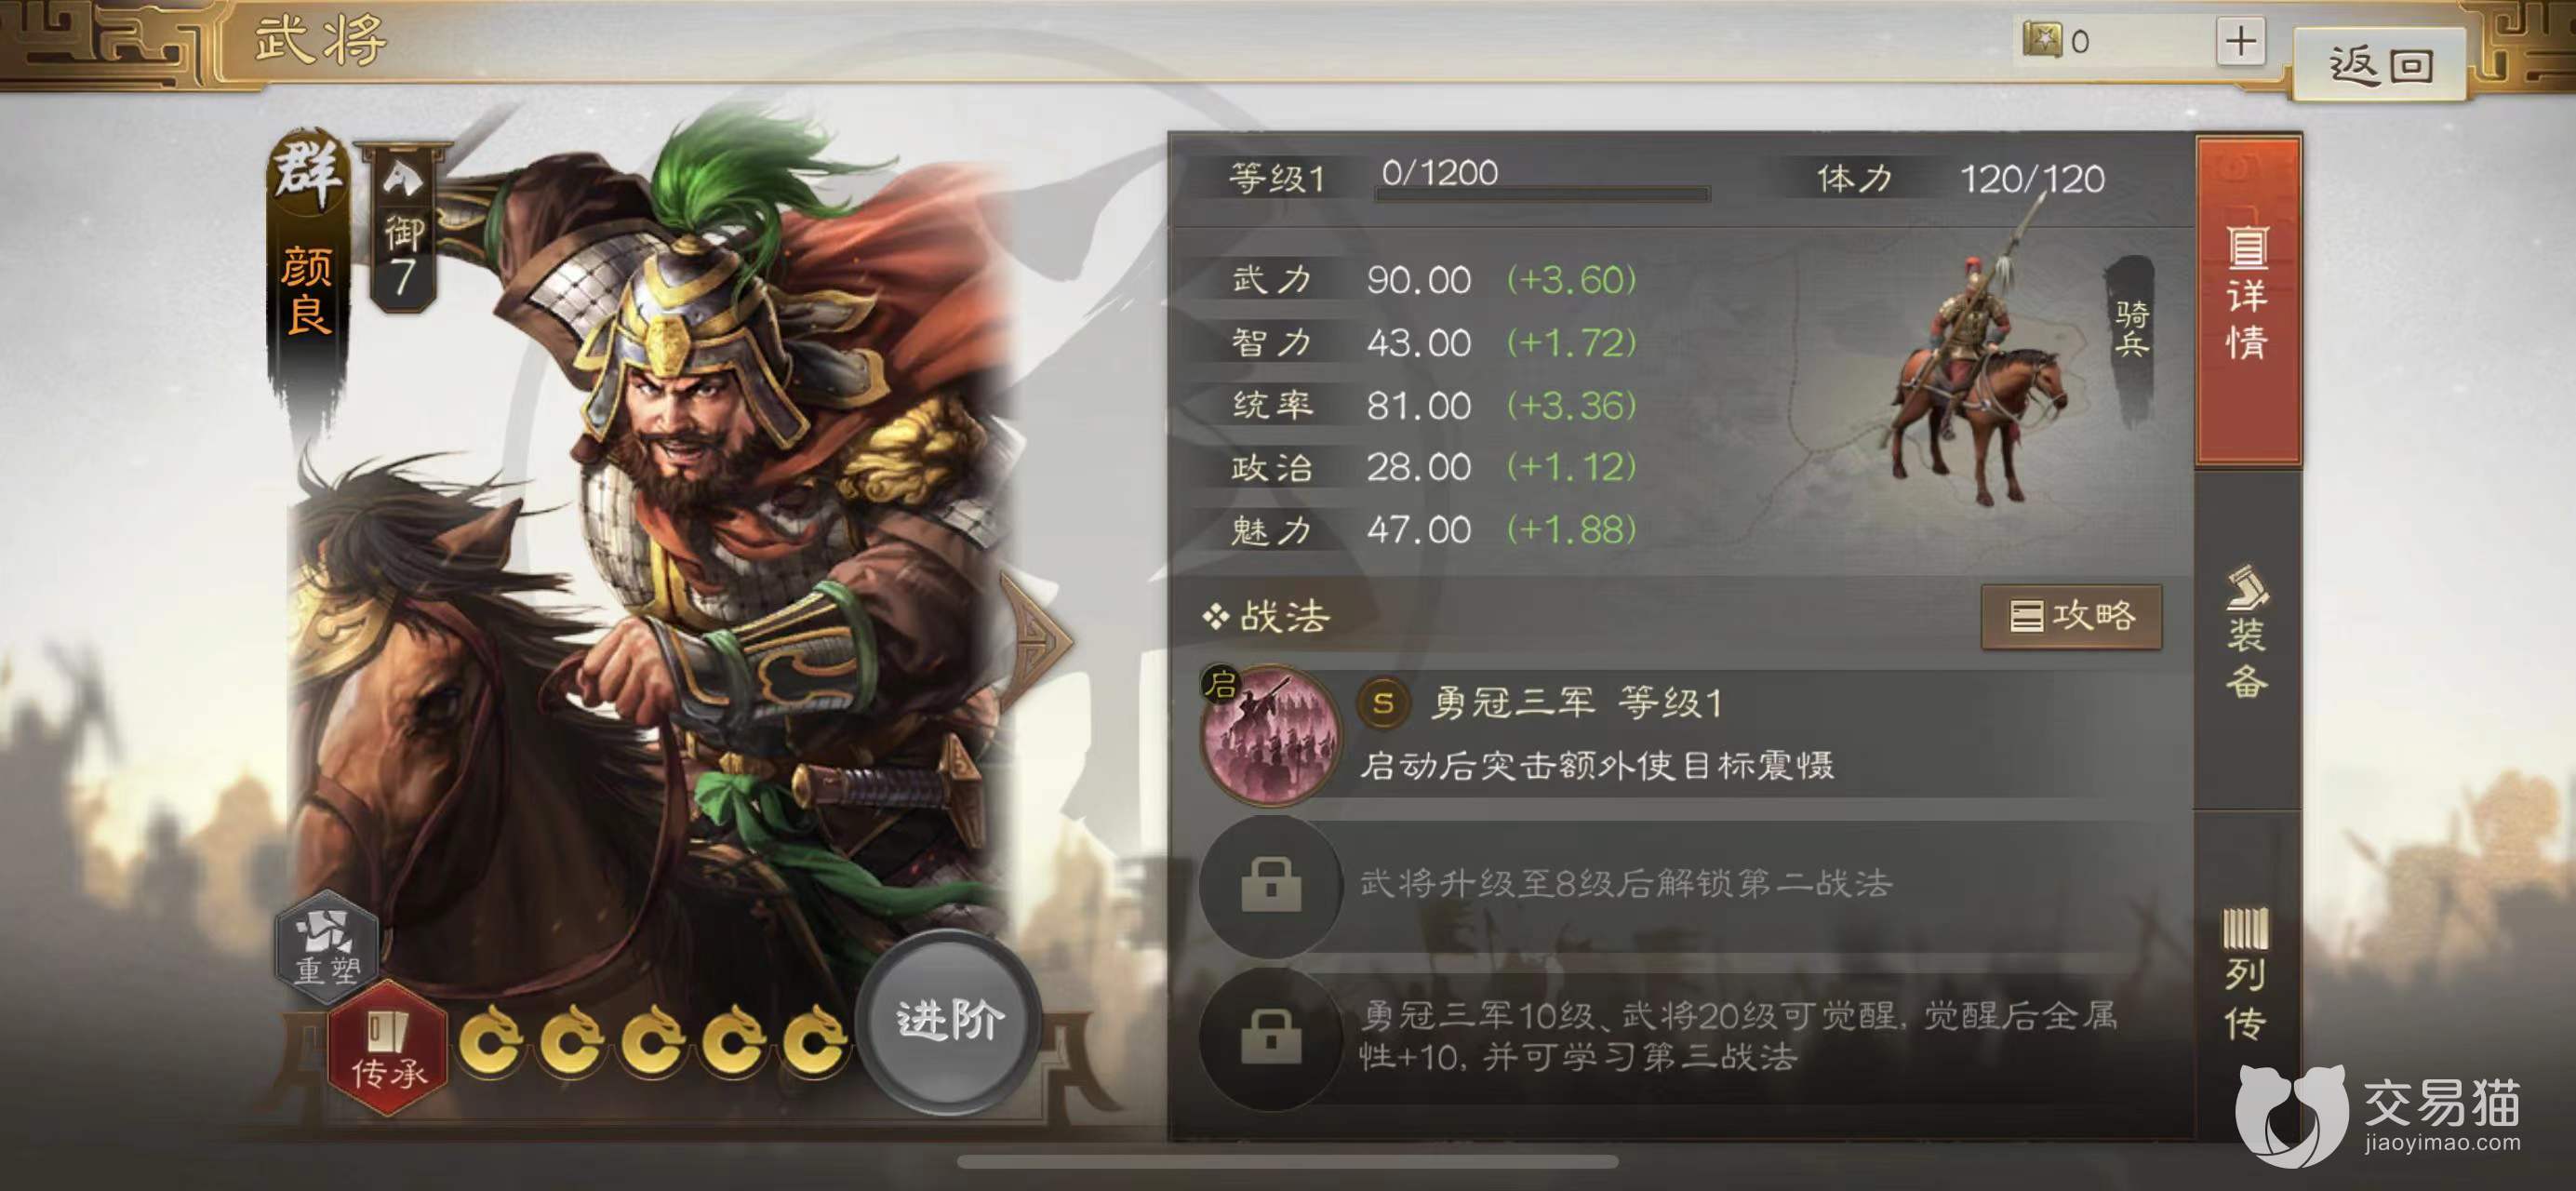
Task: Open the 传承 inheritance hexagon icon
Action: (388, 1049)
